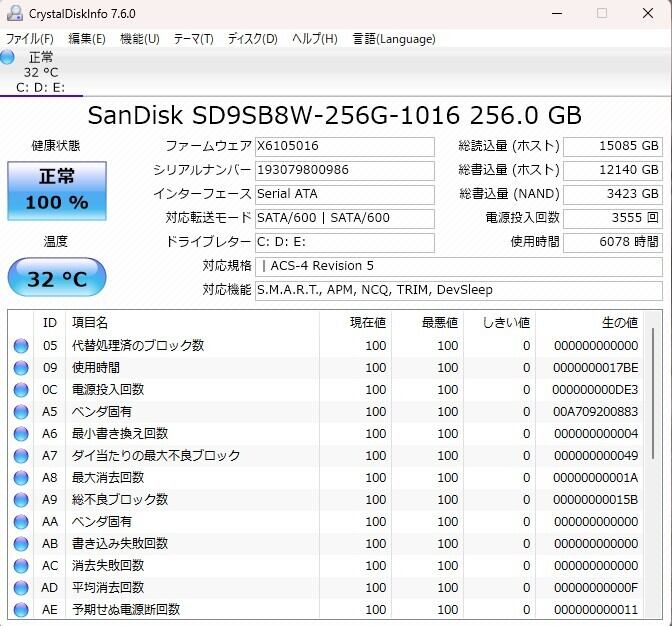Click the status orb for row AB 書き込み失敗回数

(21, 544)
